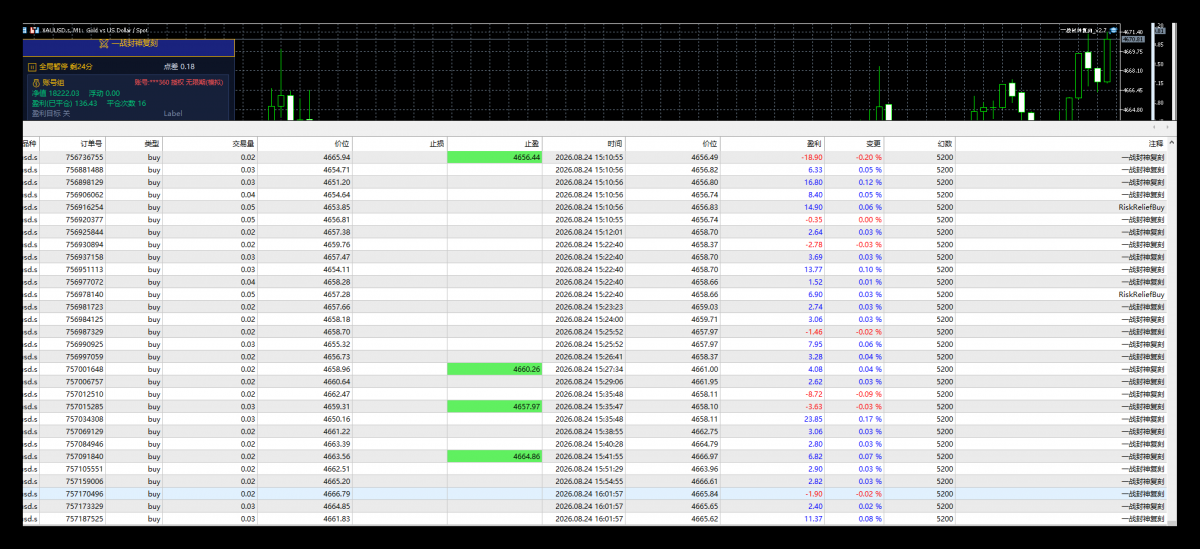Click timestamp 2026.08.24 15:27:34
The height and width of the screenshot is (549, 1200).
589,369
